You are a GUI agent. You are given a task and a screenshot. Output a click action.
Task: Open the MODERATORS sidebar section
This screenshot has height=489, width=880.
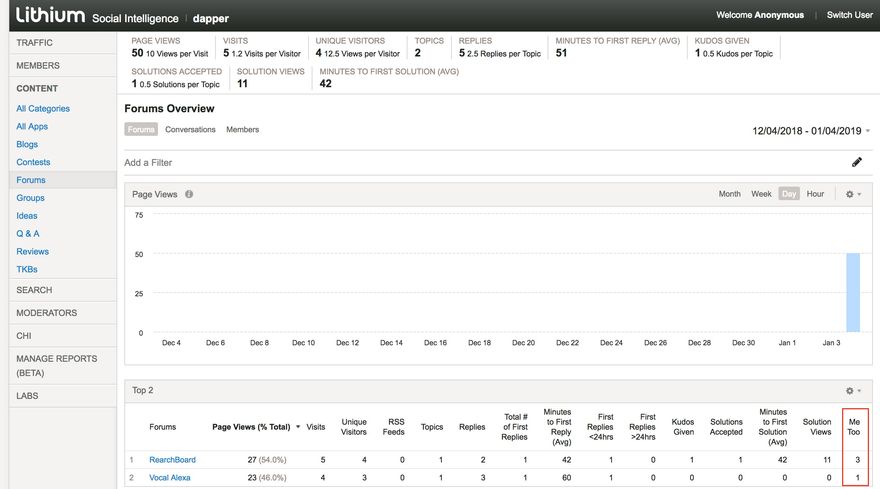[x=63, y=313]
